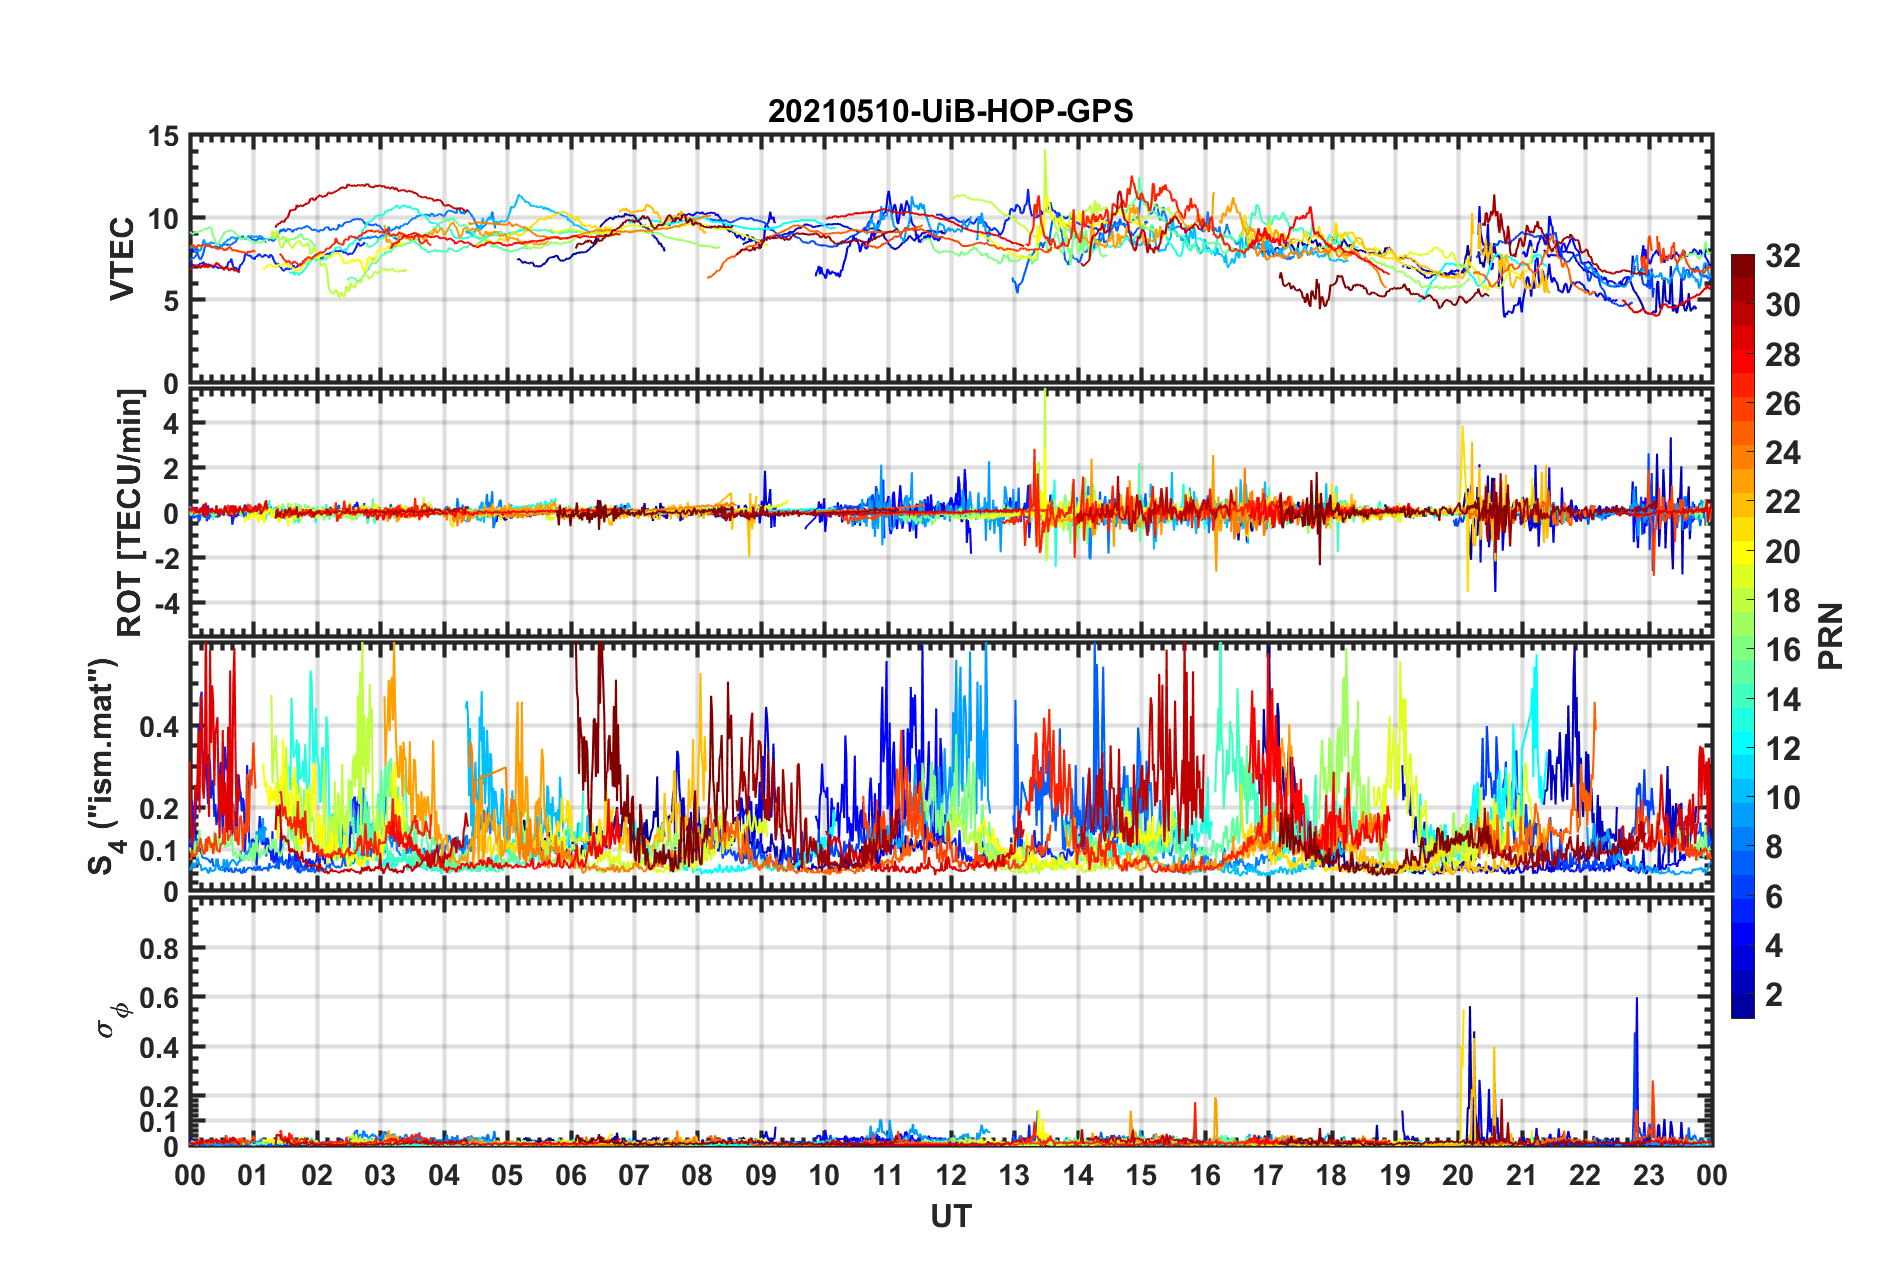
Task: Click the 21 hour tick on the UT axis
Action: pos(1522,1175)
